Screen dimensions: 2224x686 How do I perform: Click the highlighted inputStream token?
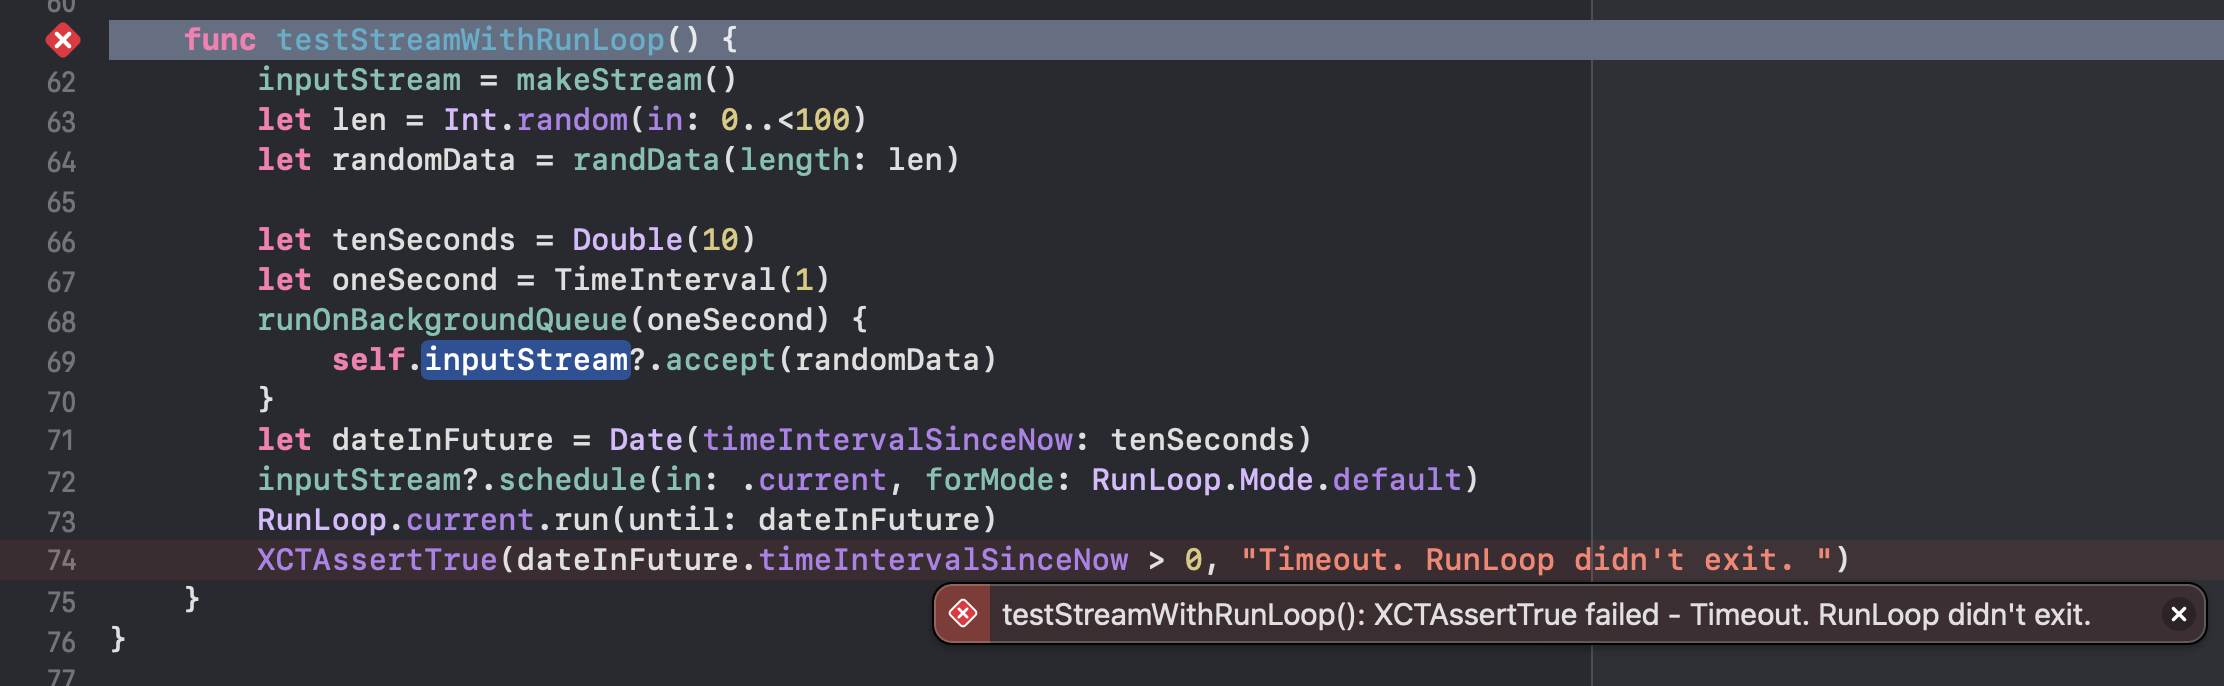pyautogui.click(x=526, y=360)
